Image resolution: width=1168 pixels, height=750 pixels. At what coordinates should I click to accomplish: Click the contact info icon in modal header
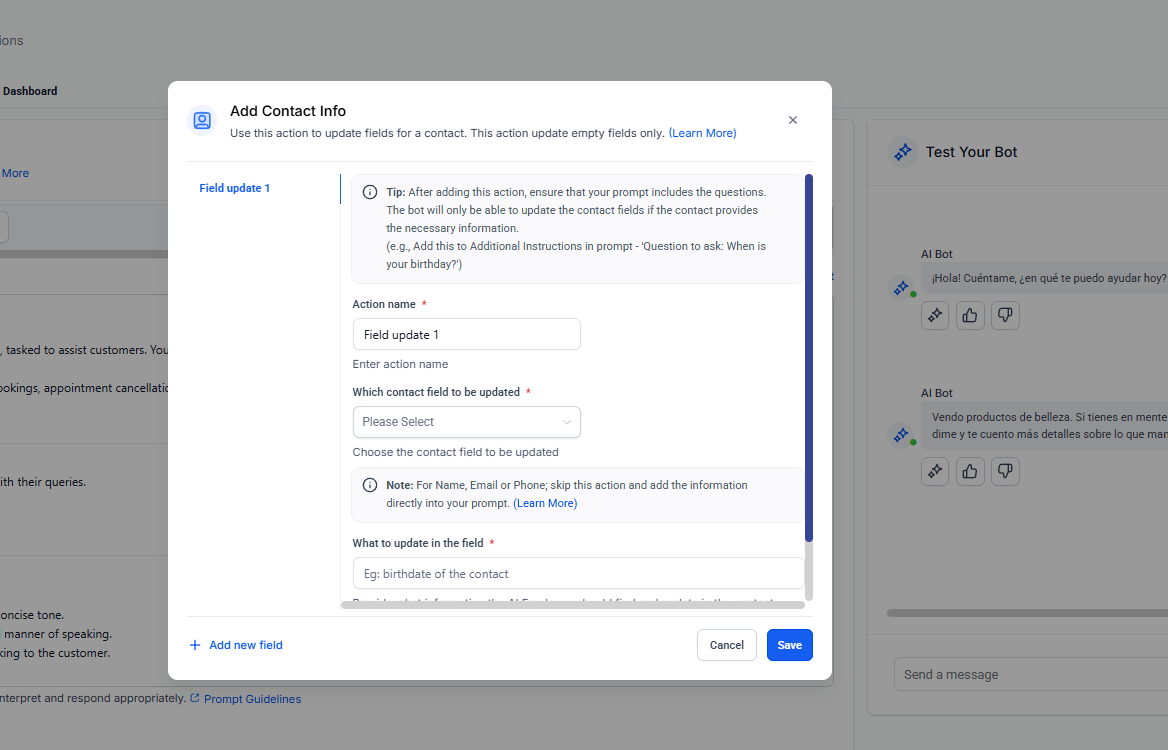coord(202,121)
